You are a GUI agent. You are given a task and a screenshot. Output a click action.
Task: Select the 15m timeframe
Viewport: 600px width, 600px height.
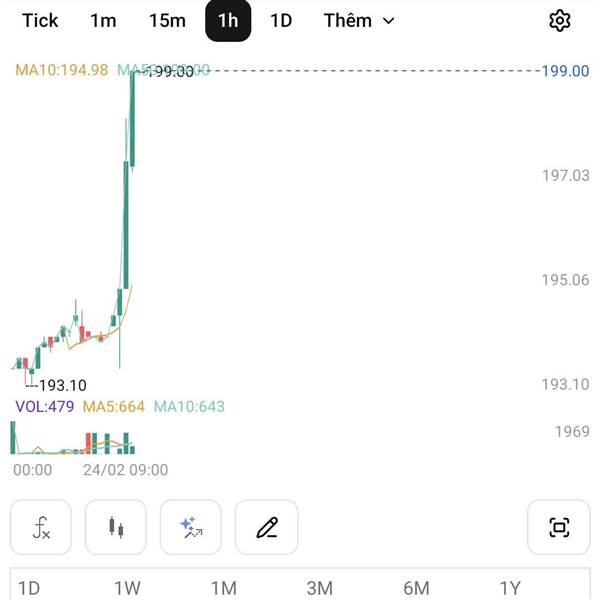(167, 21)
